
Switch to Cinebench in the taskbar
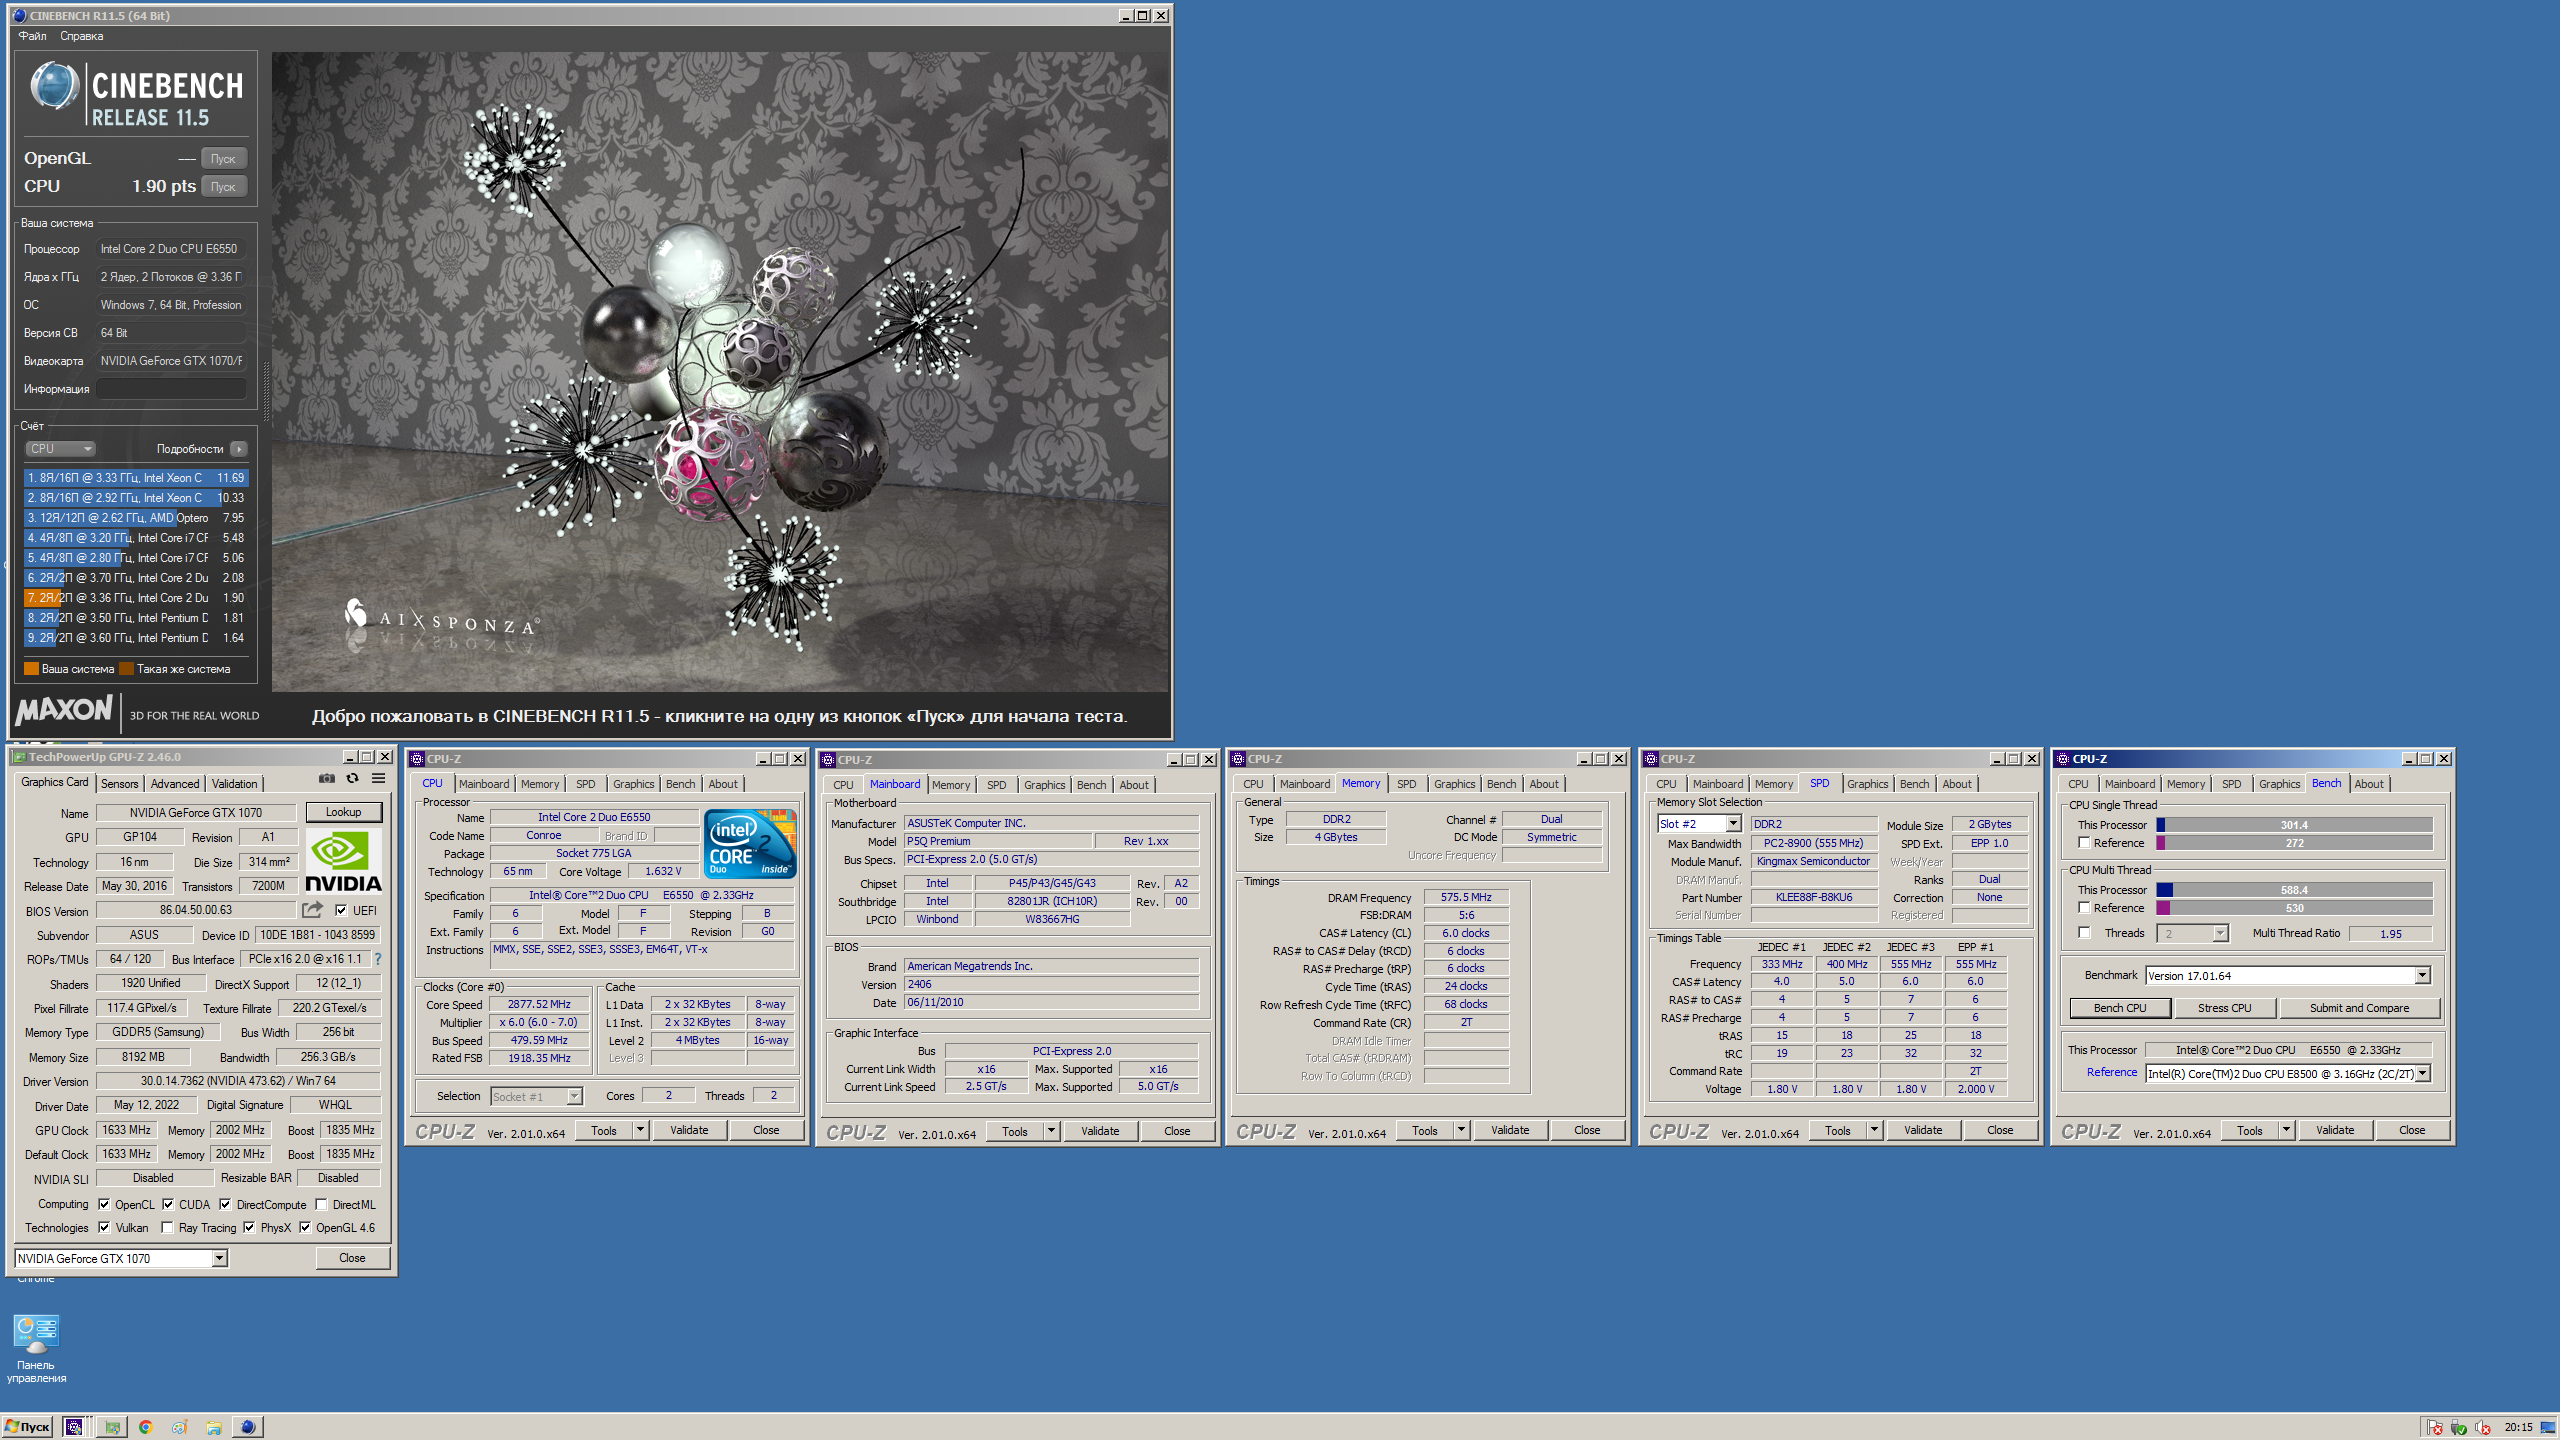pos(248,1427)
